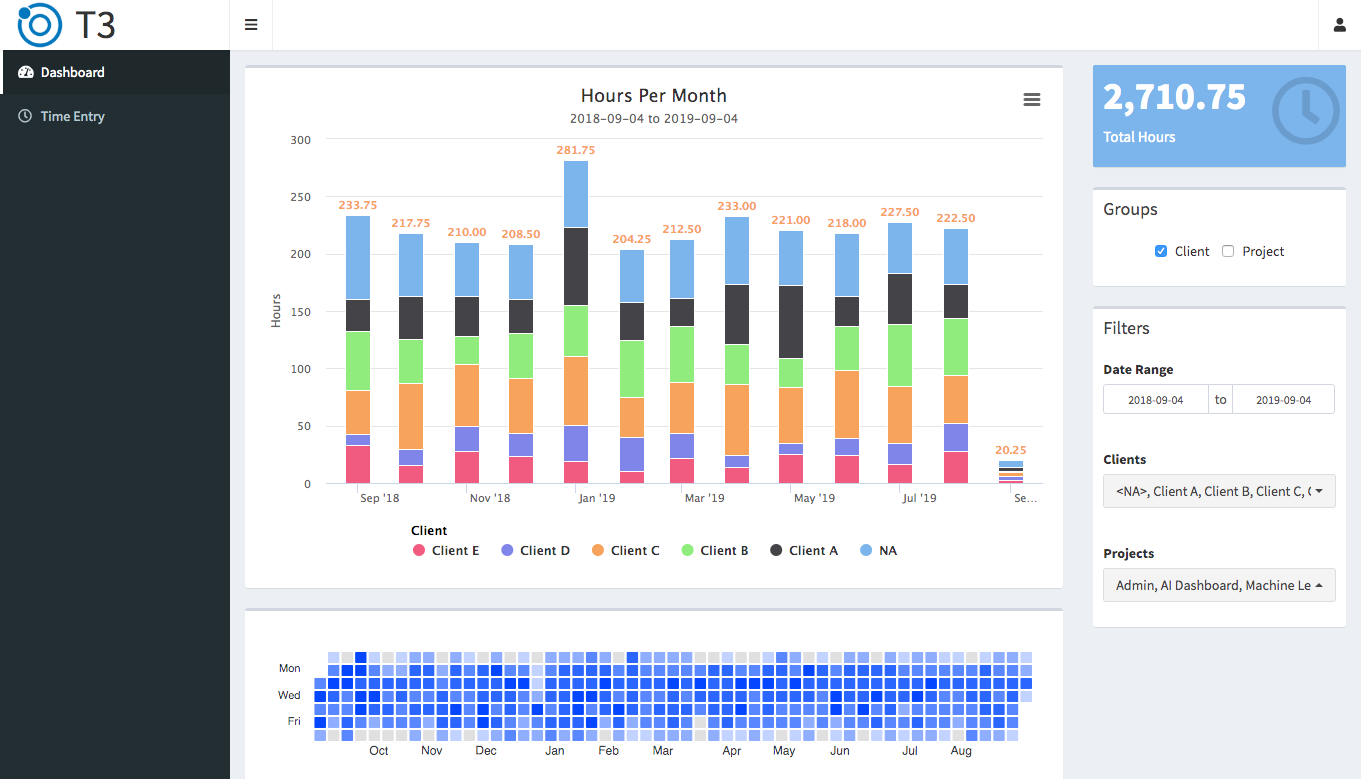Toggle Client C legend swatch
The width and height of the screenshot is (1361, 779).
coord(597,551)
